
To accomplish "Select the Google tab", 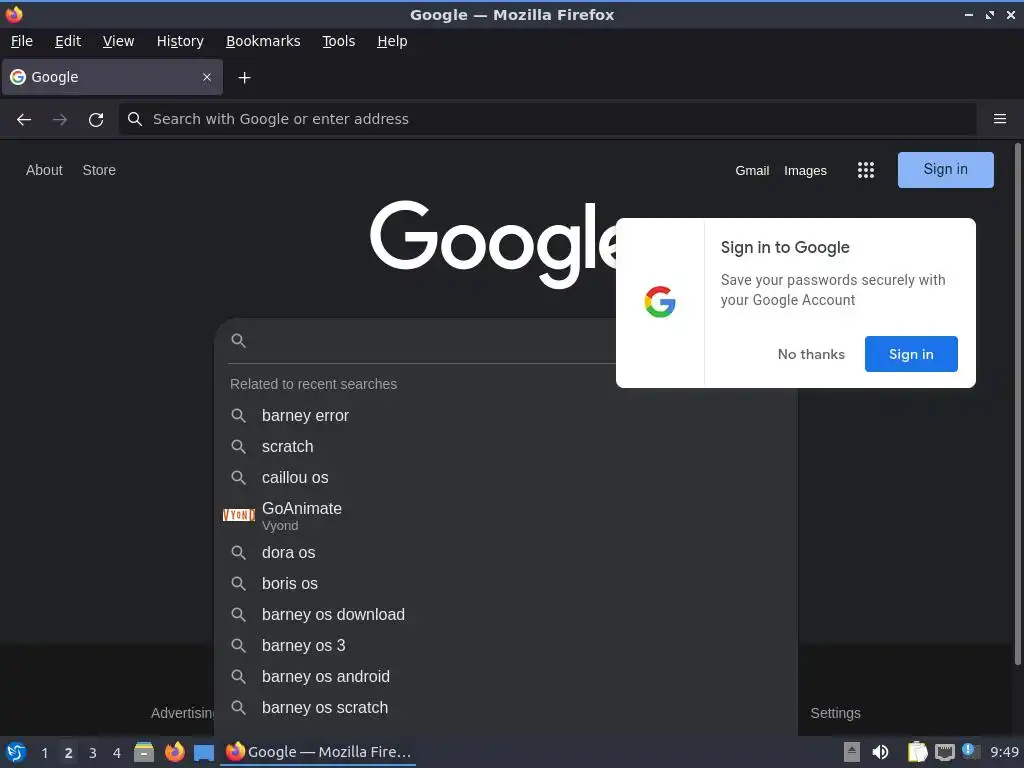I will pos(112,77).
